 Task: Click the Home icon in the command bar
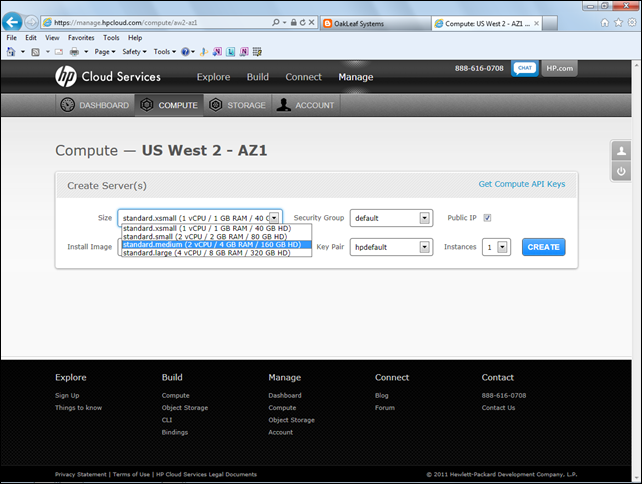click(x=11, y=52)
